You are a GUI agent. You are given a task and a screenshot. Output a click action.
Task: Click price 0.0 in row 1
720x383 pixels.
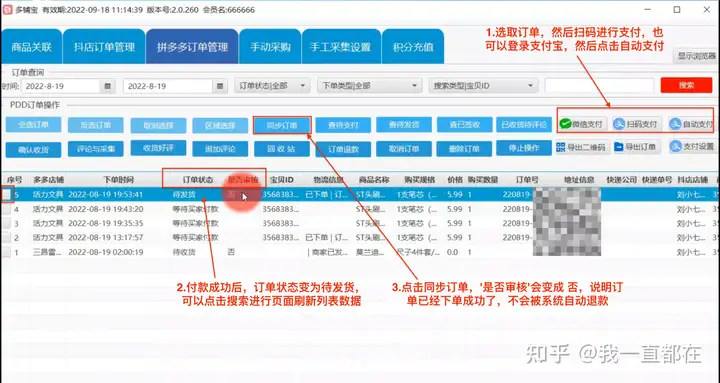tap(452, 252)
